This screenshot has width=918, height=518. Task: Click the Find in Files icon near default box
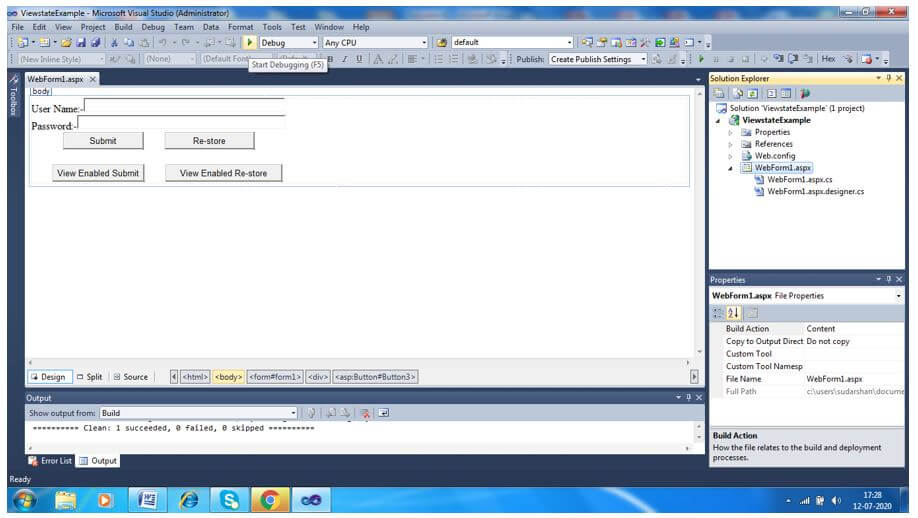pyautogui.click(x=442, y=42)
